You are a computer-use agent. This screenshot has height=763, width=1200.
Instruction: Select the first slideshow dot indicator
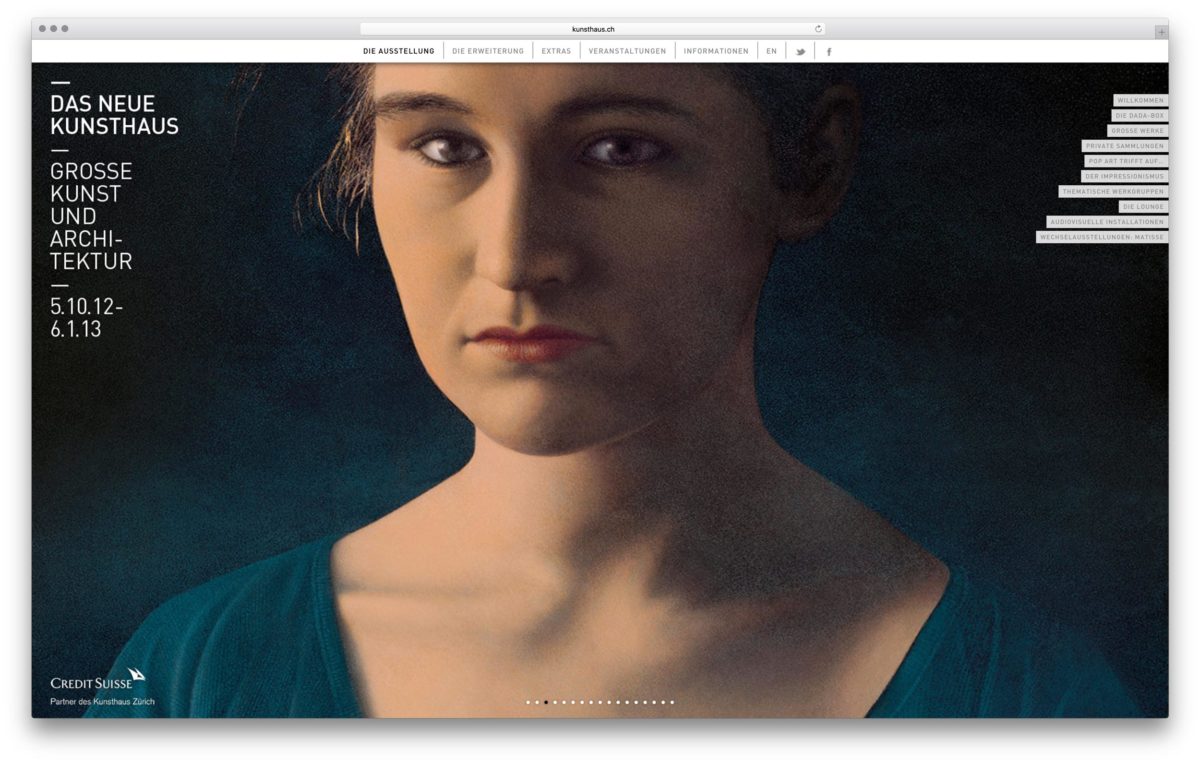(x=528, y=702)
